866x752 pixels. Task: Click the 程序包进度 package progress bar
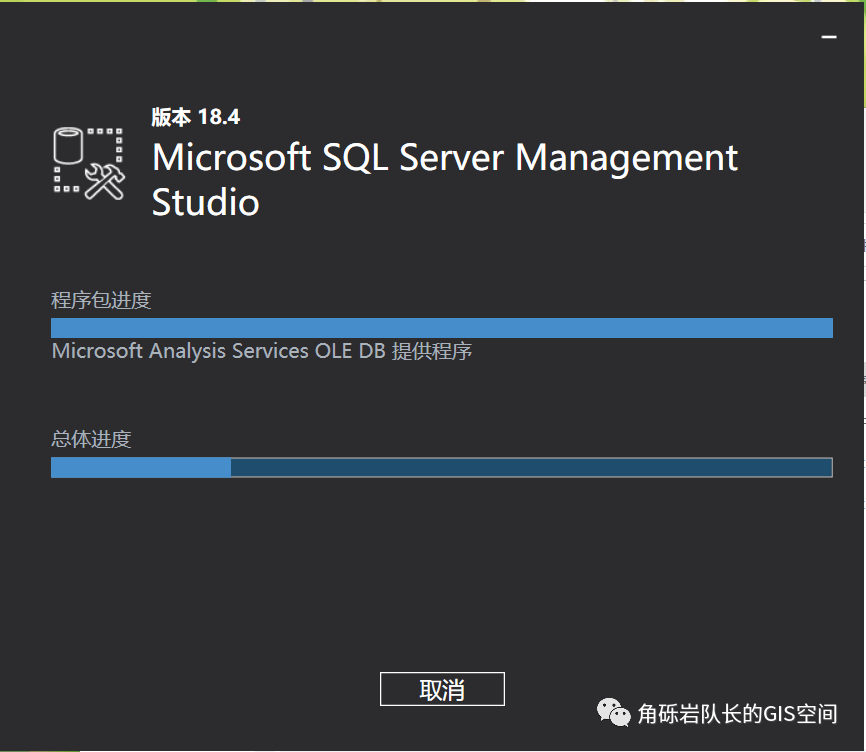442,328
